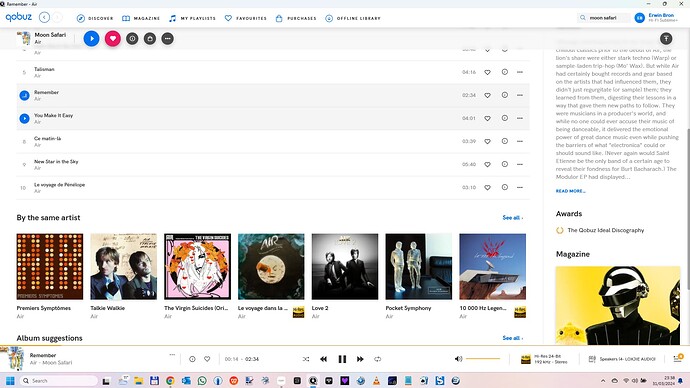690x388 pixels.
Task: Click Read More under album description
Action: (570, 191)
